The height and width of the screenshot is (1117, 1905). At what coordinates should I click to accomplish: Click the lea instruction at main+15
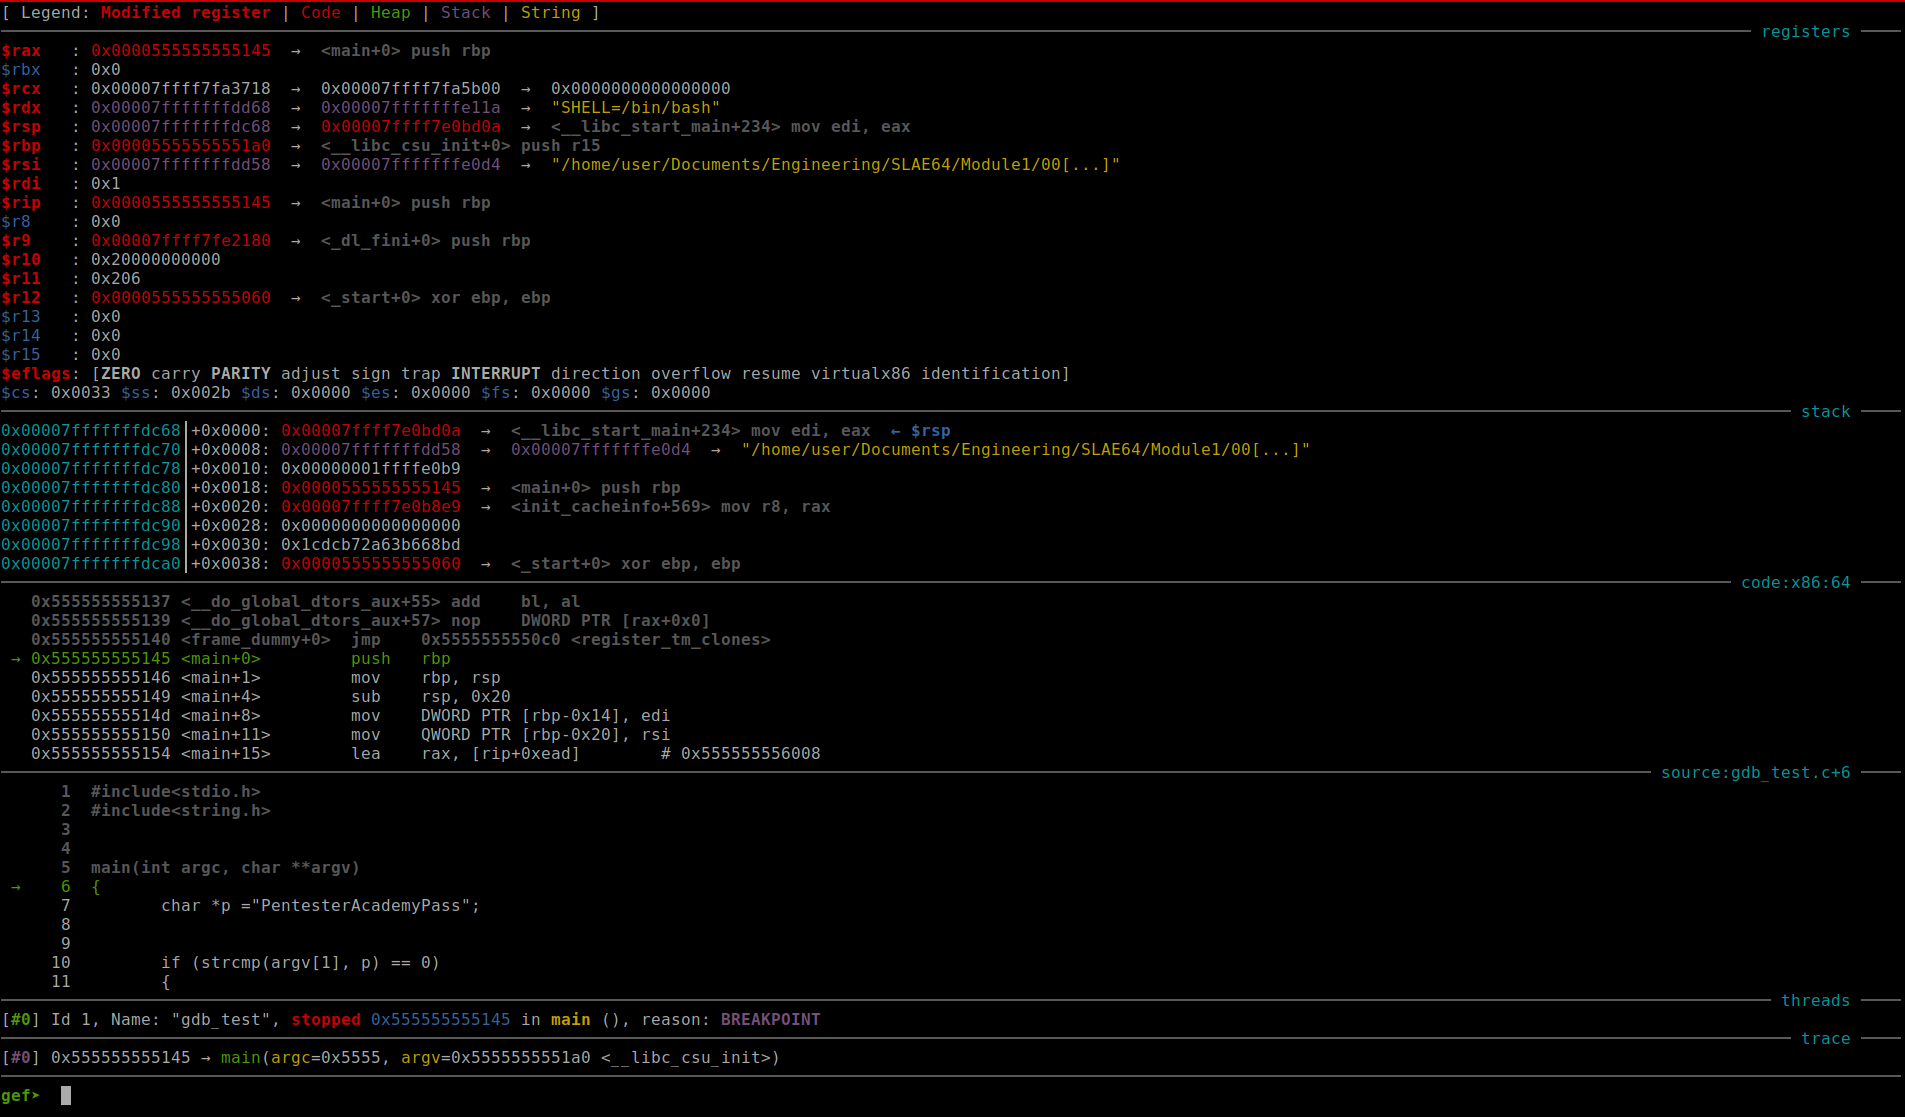[x=365, y=754]
